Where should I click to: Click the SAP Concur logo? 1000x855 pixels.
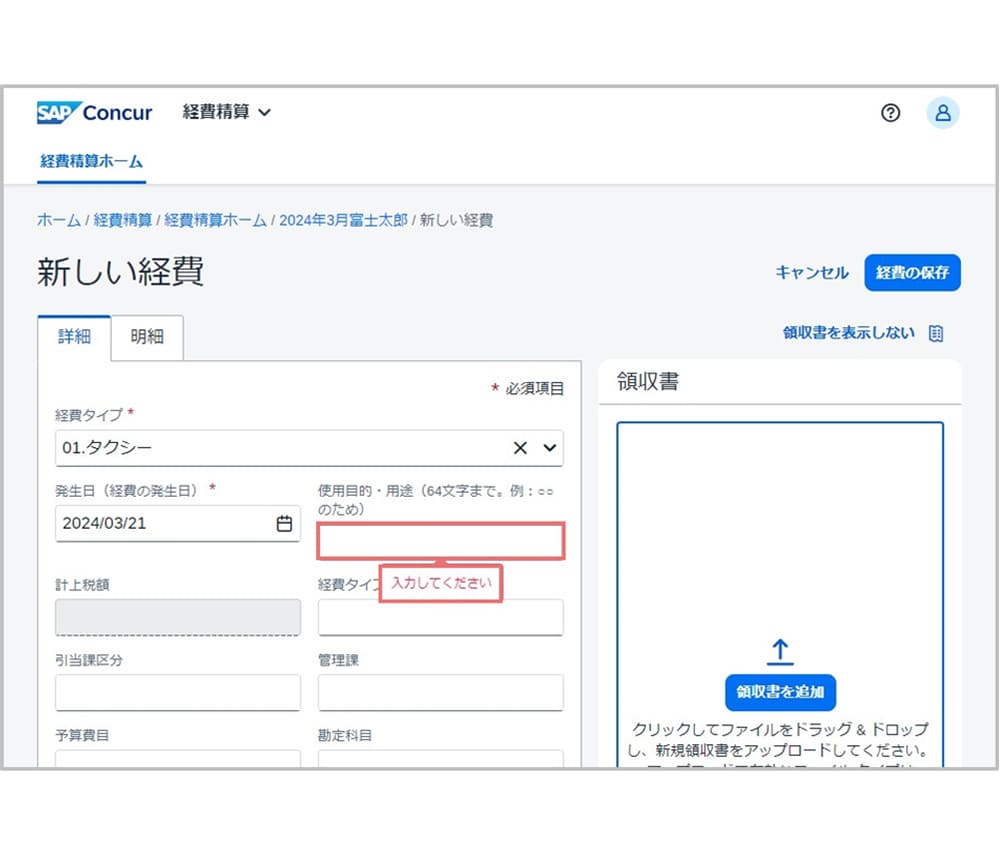coord(93,112)
